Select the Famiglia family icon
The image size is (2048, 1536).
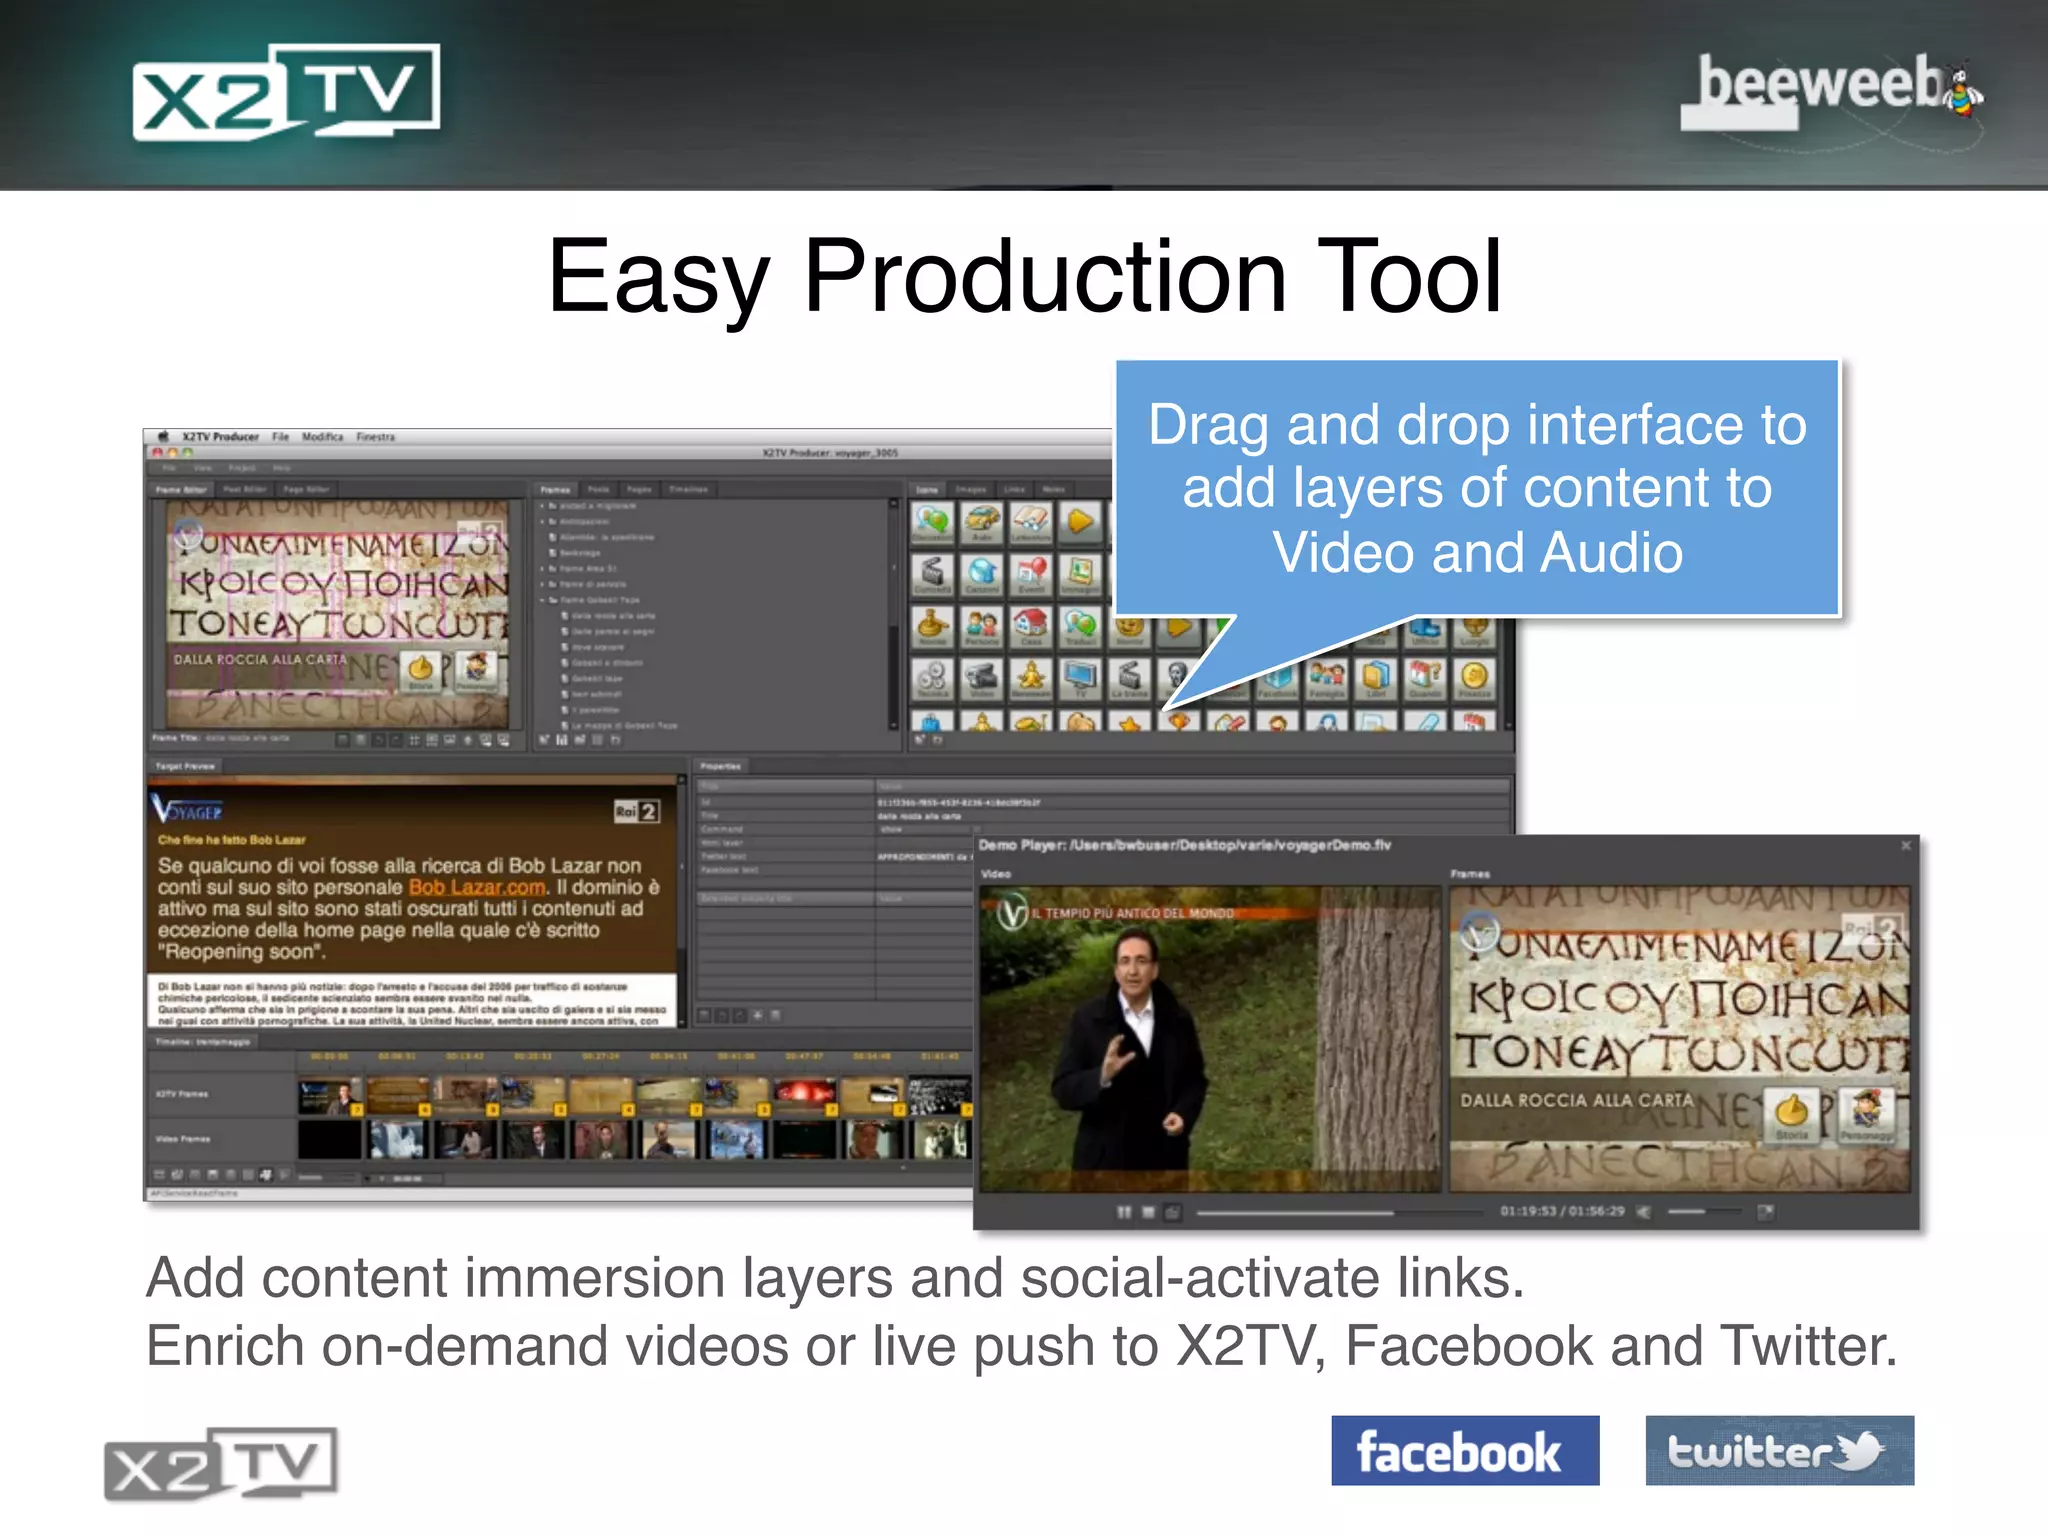click(x=1327, y=678)
